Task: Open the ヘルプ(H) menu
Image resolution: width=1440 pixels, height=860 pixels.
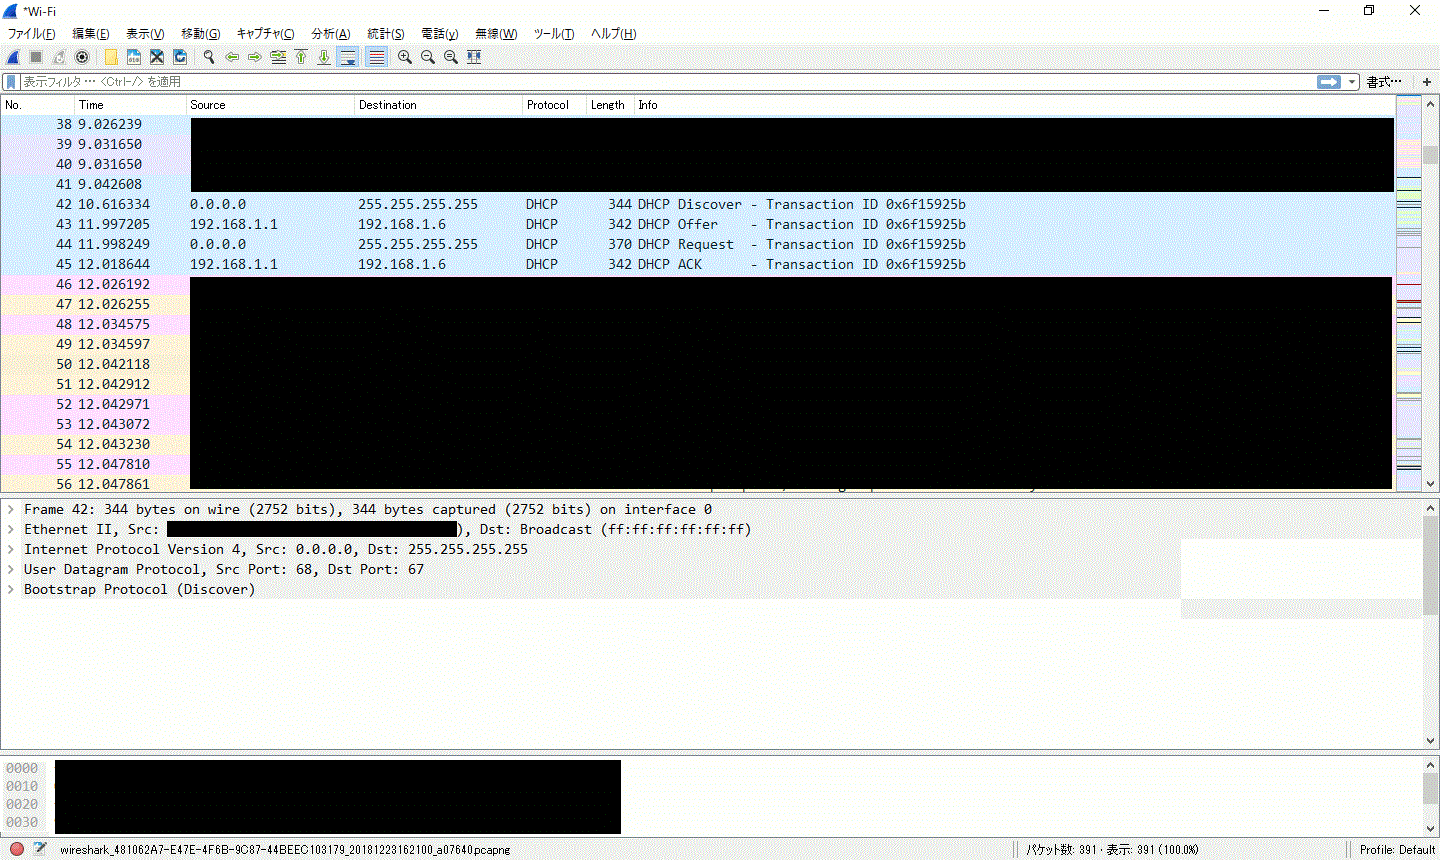Action: click(x=613, y=34)
